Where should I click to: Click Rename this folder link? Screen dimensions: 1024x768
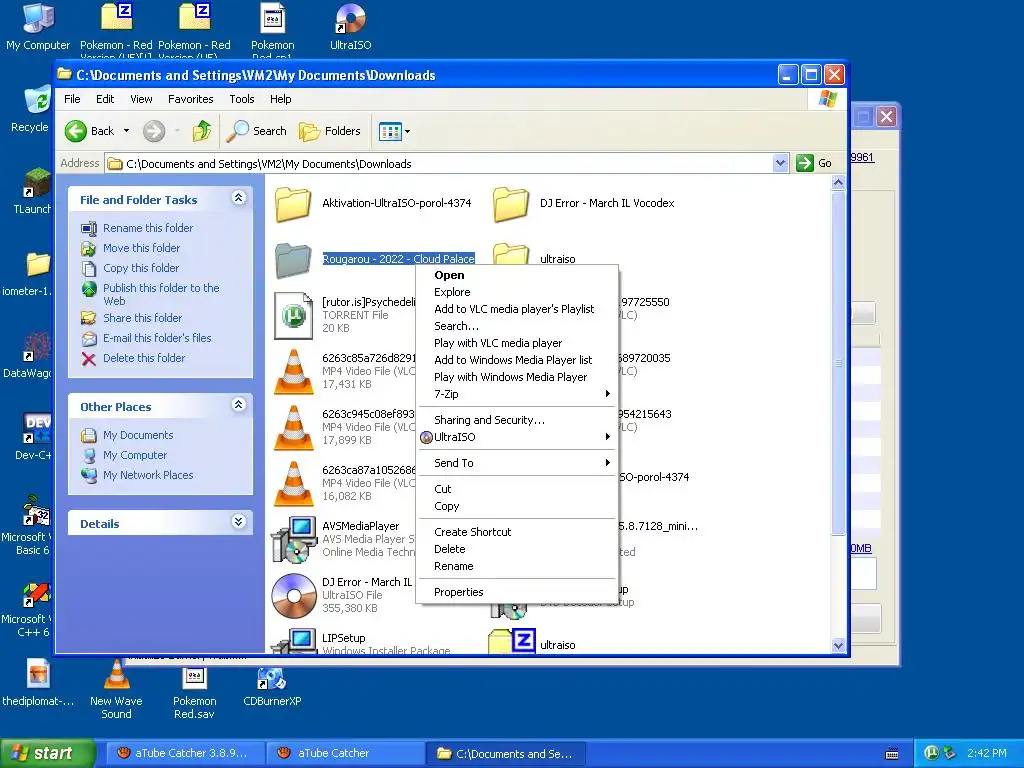click(148, 228)
